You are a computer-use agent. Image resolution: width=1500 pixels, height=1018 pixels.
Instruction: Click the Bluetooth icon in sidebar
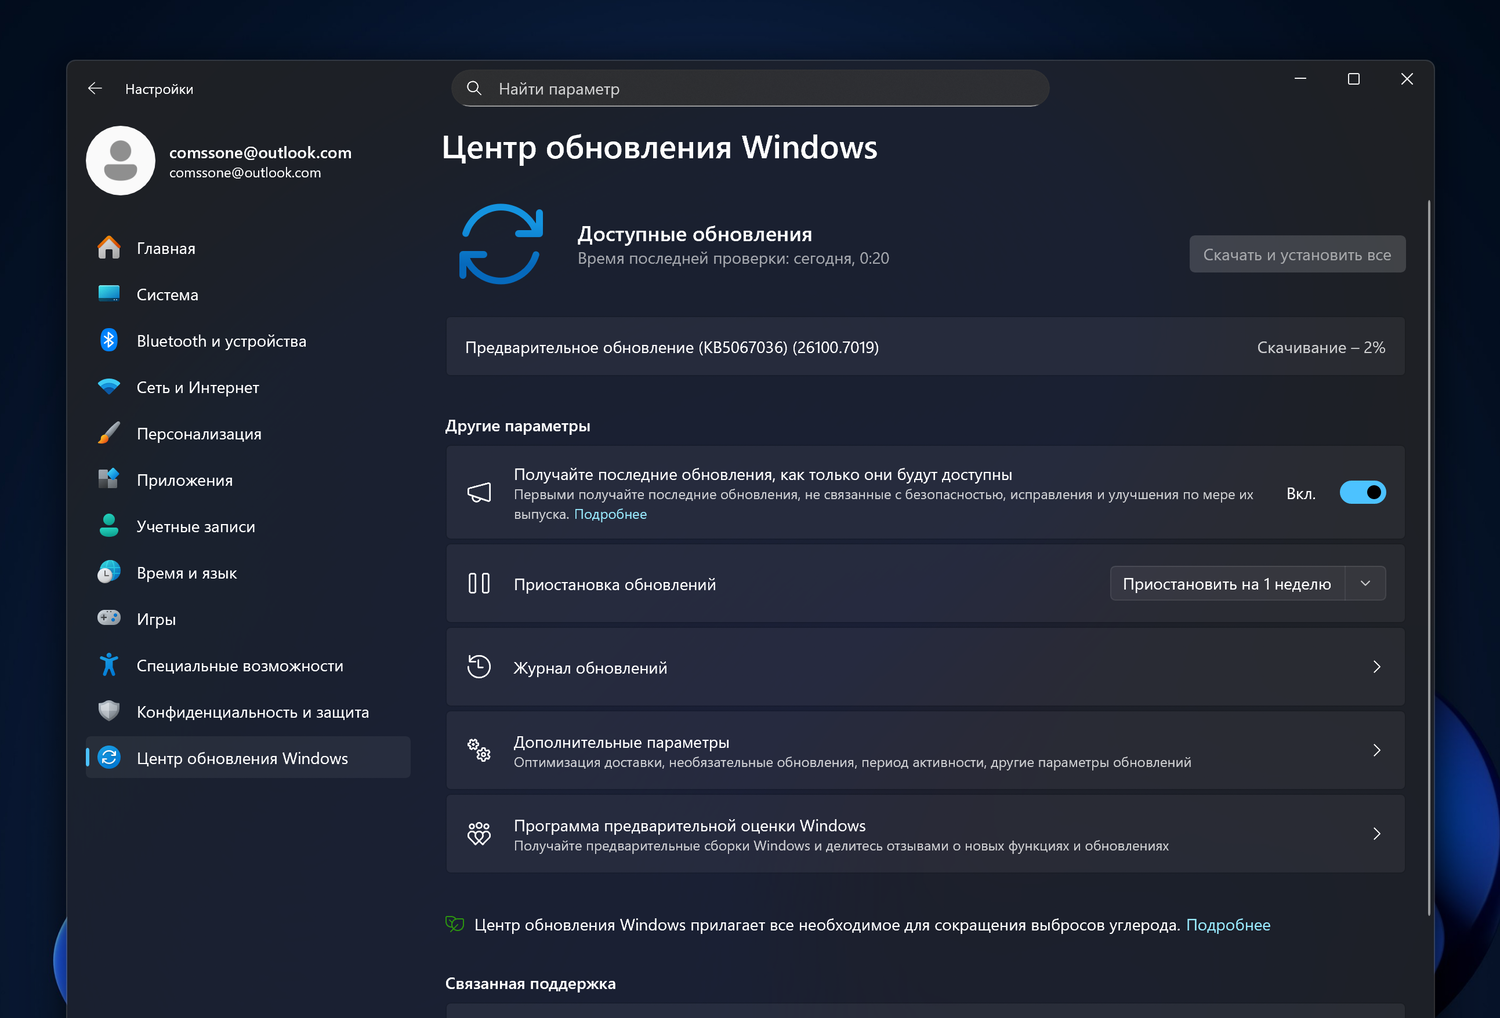click(109, 341)
